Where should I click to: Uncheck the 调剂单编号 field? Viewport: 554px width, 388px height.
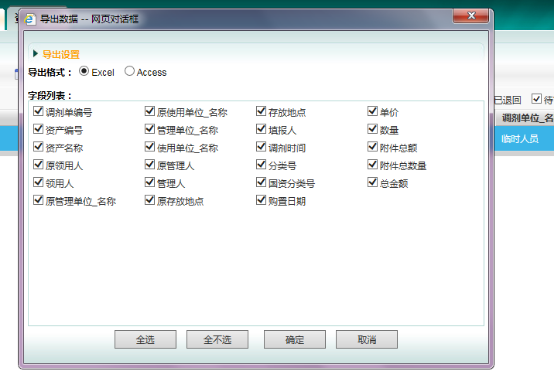tap(38, 111)
